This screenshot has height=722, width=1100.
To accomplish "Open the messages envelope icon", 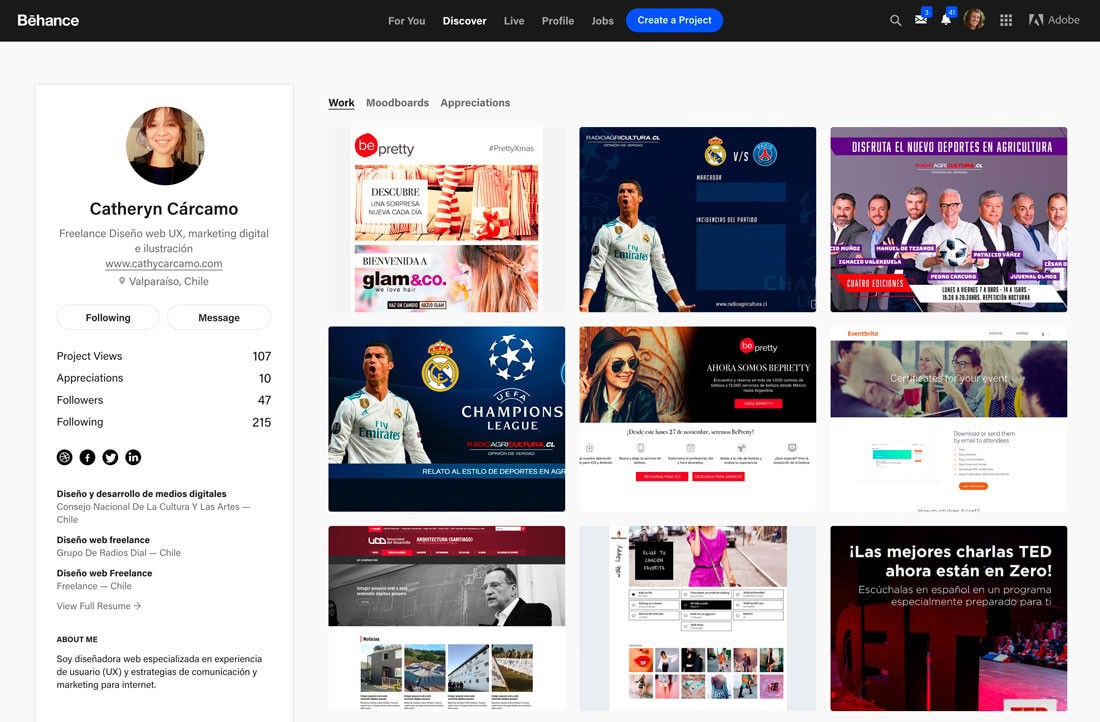I will [921, 20].
